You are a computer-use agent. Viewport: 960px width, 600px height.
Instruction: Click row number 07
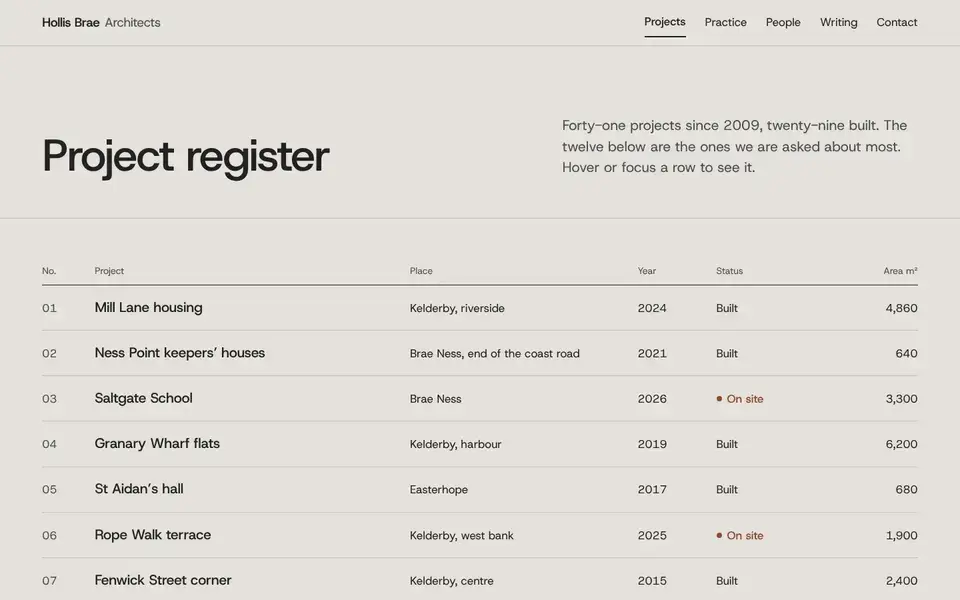[49, 580]
